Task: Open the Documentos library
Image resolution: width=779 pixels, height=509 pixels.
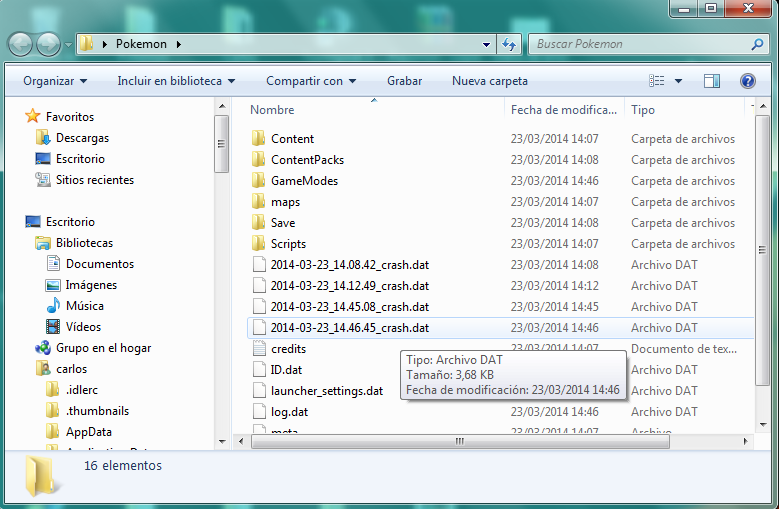Action: 100,264
